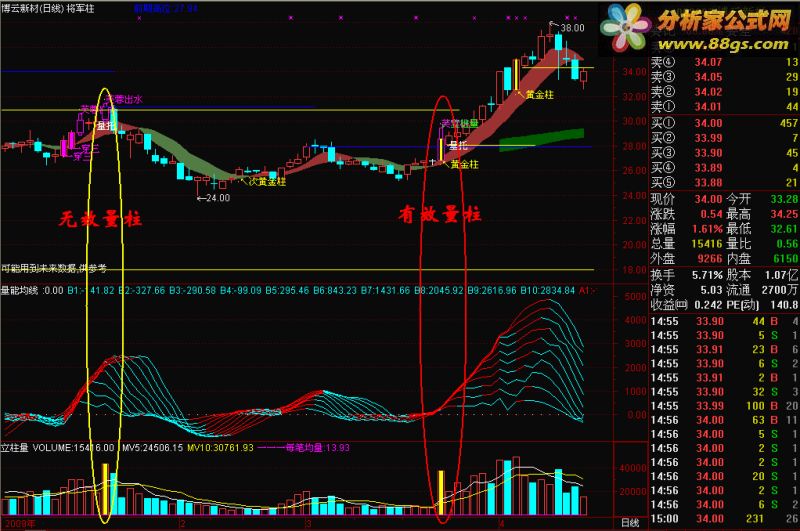Click the 内盘 6150 value
This screenshot has height=531, width=800.
786,259
